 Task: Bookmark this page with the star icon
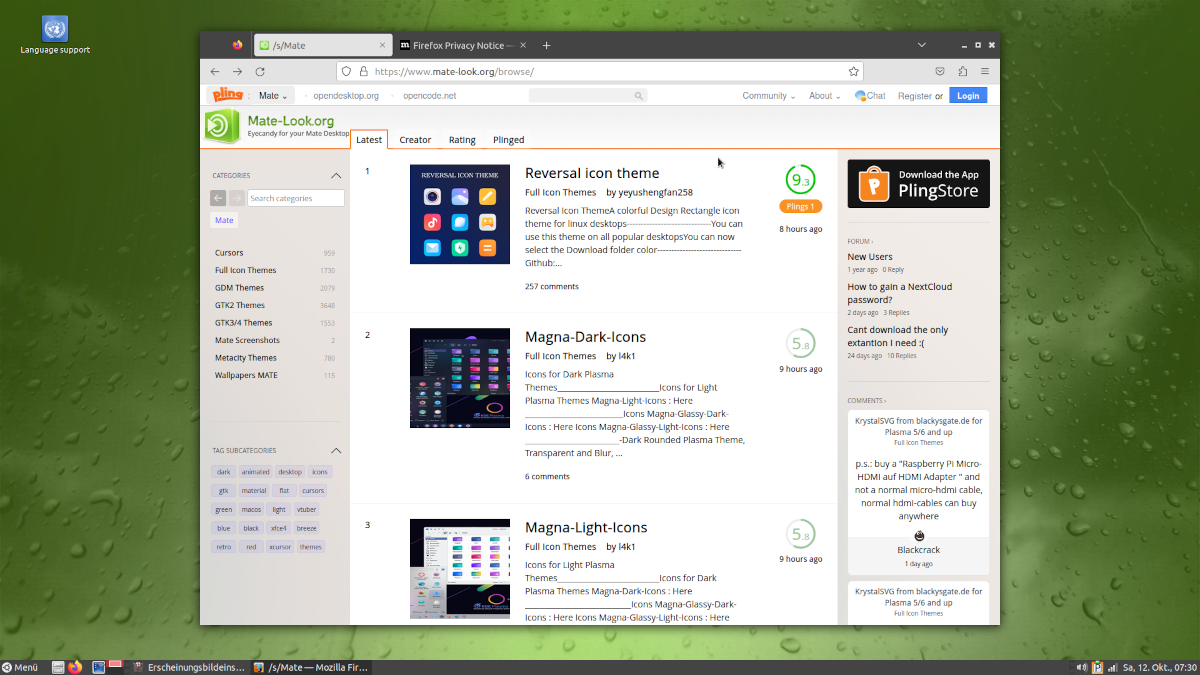(x=853, y=72)
